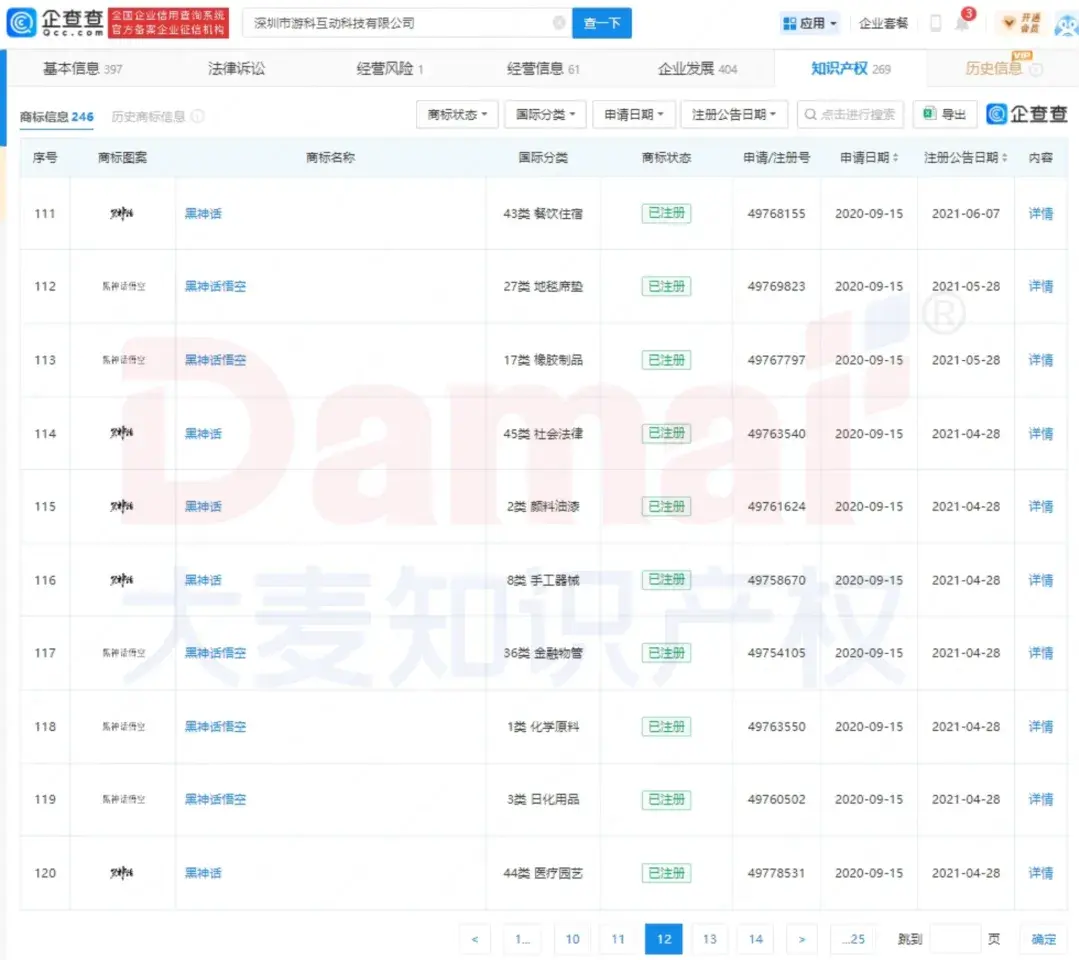
Task: Open 黑神话 link in row 115
Action: (203, 507)
